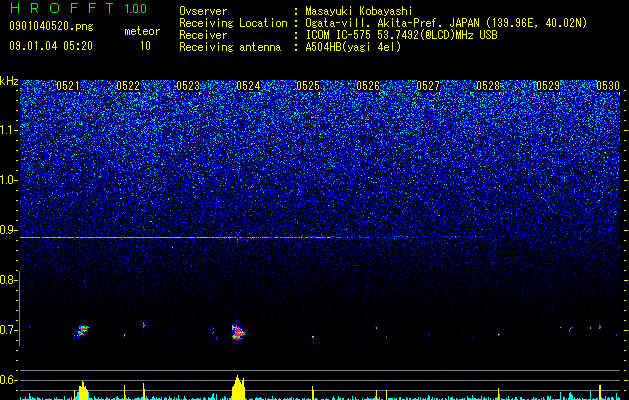Click the 0530 time marker label
This screenshot has height=400, width=629.
[x=608, y=86]
